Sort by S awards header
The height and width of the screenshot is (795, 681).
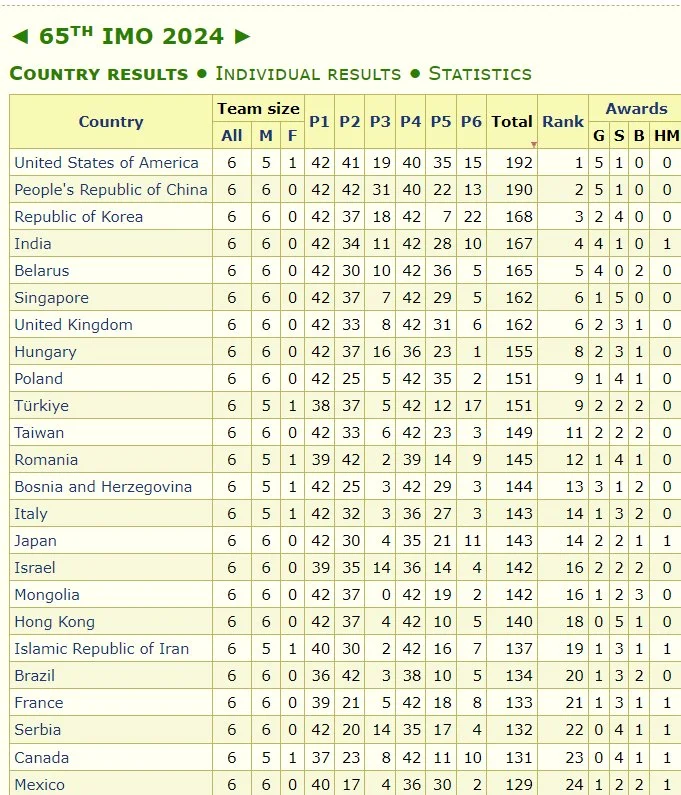(x=619, y=135)
